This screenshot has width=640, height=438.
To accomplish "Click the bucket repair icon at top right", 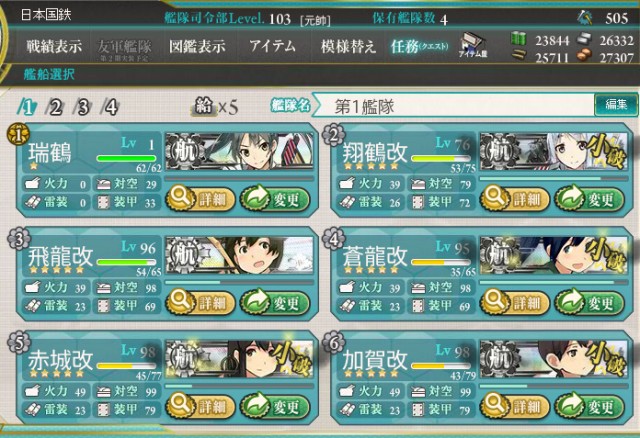I will tap(586, 17).
